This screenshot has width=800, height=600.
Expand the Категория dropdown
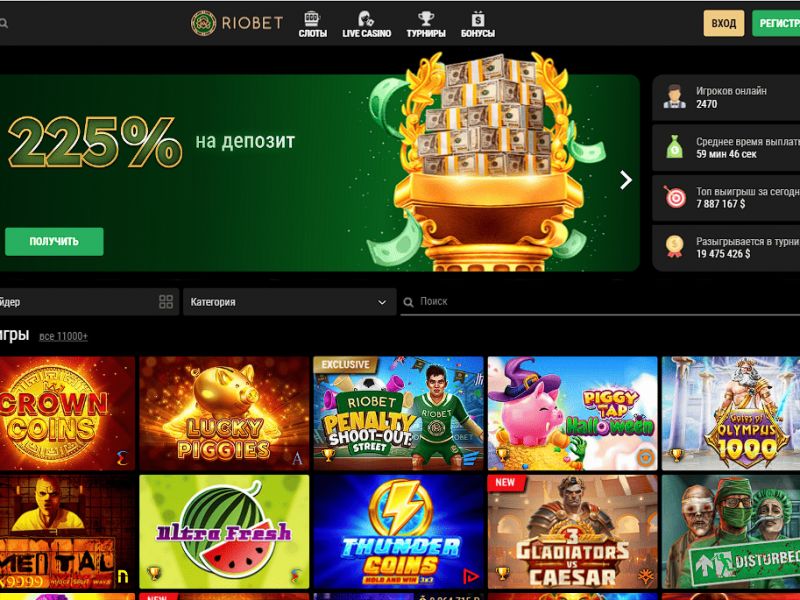[x=289, y=302]
